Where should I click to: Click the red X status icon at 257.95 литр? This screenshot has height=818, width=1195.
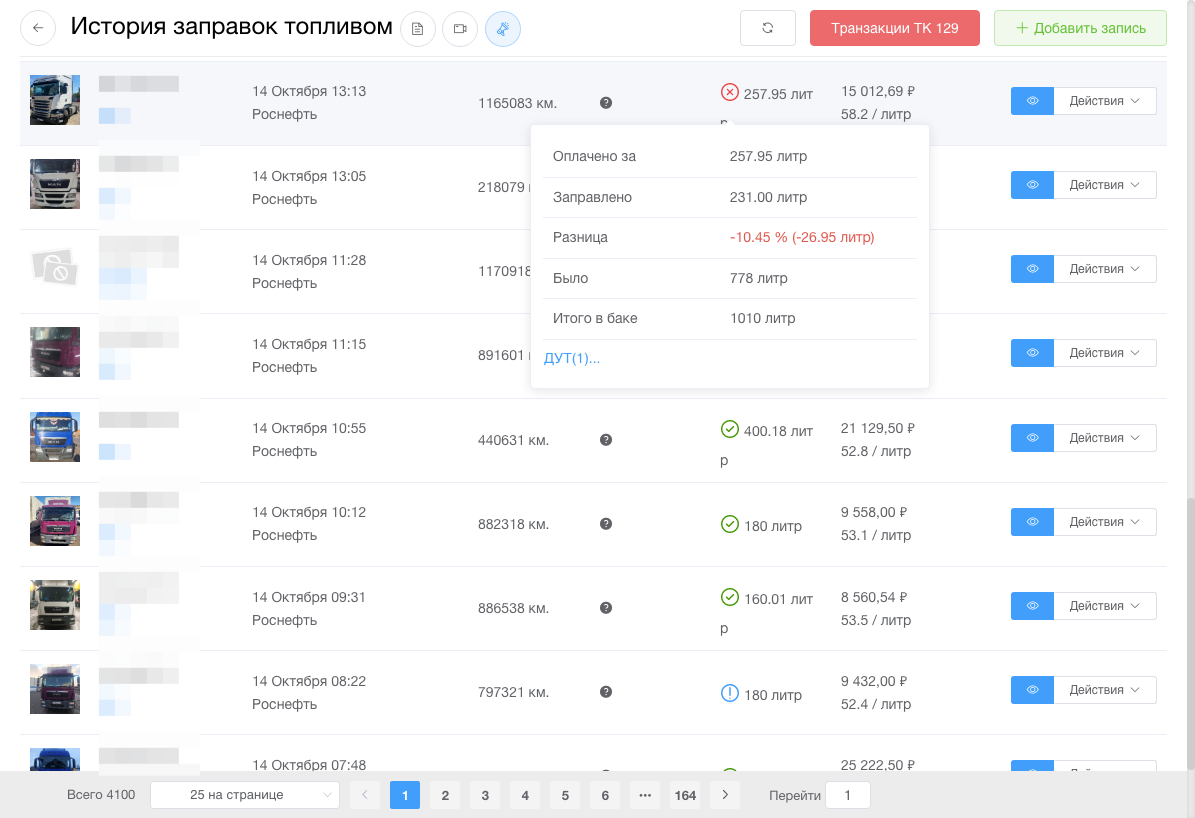[729, 93]
